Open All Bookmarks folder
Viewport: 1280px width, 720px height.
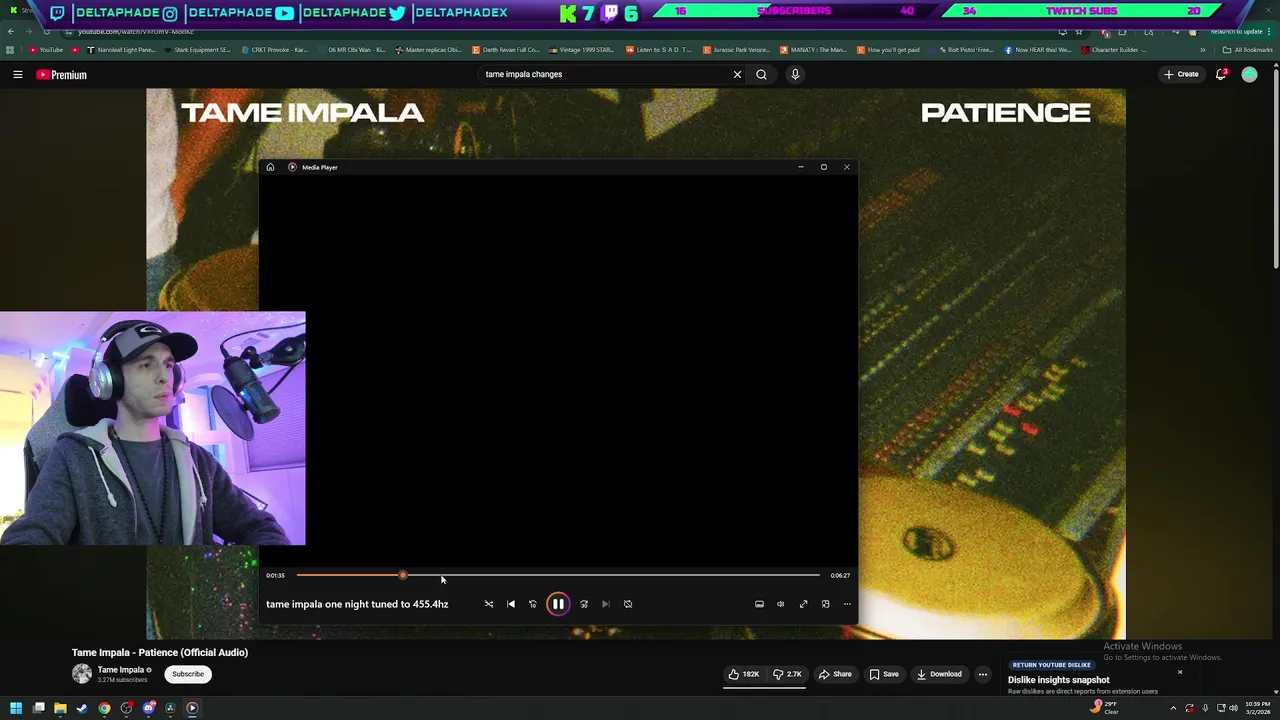[1248, 50]
